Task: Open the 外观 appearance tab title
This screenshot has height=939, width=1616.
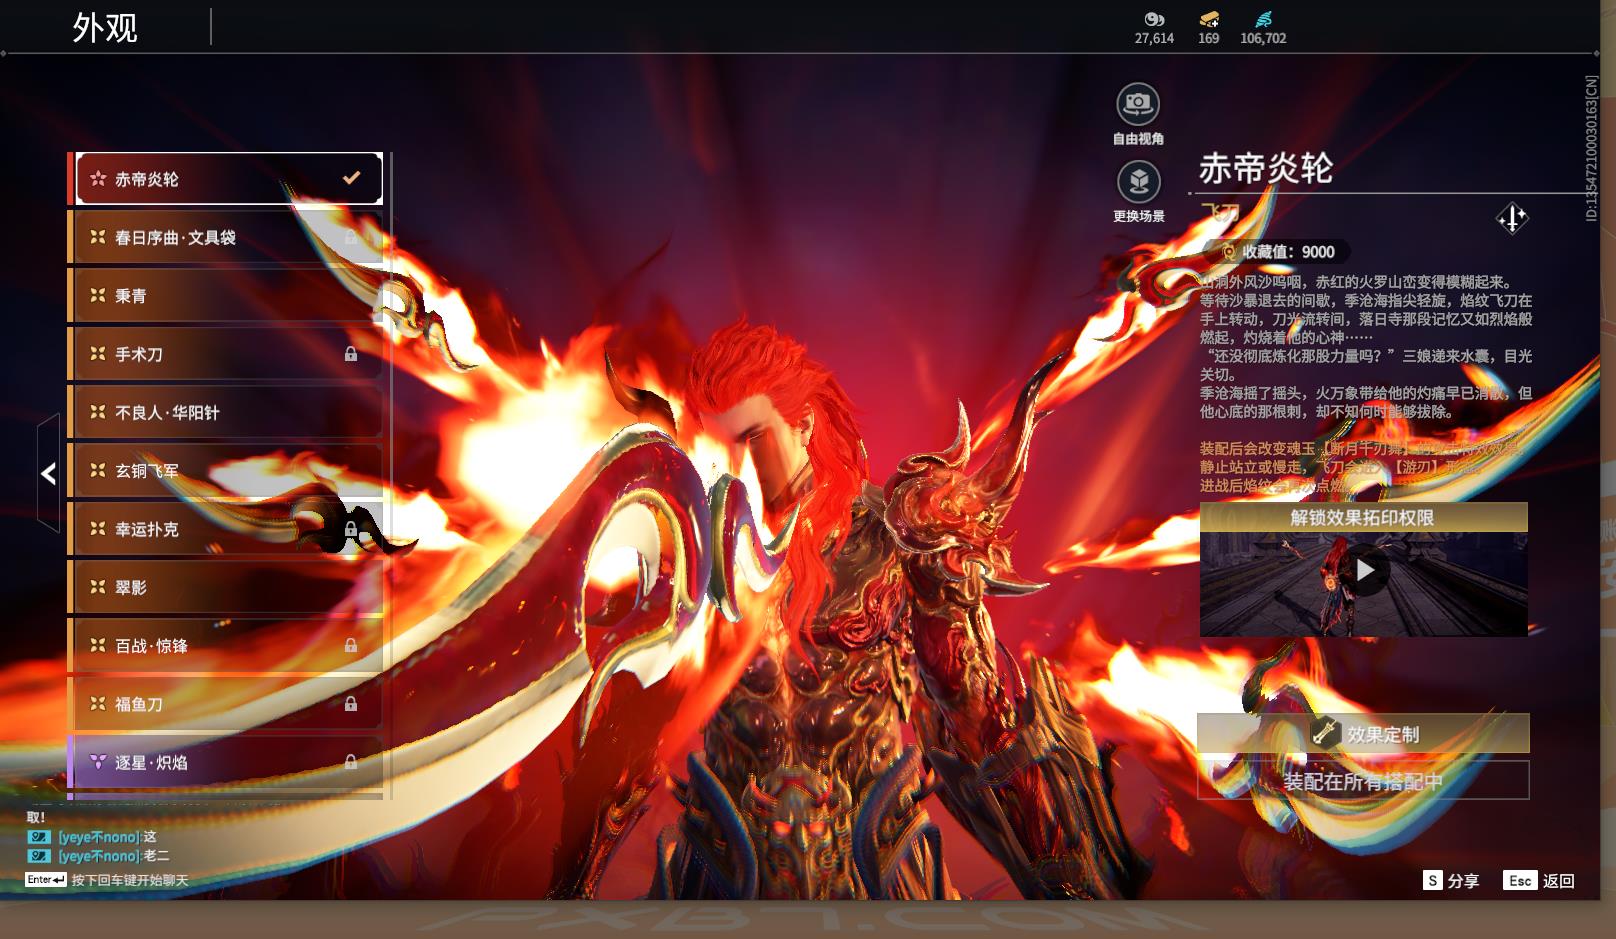Action: (105, 28)
